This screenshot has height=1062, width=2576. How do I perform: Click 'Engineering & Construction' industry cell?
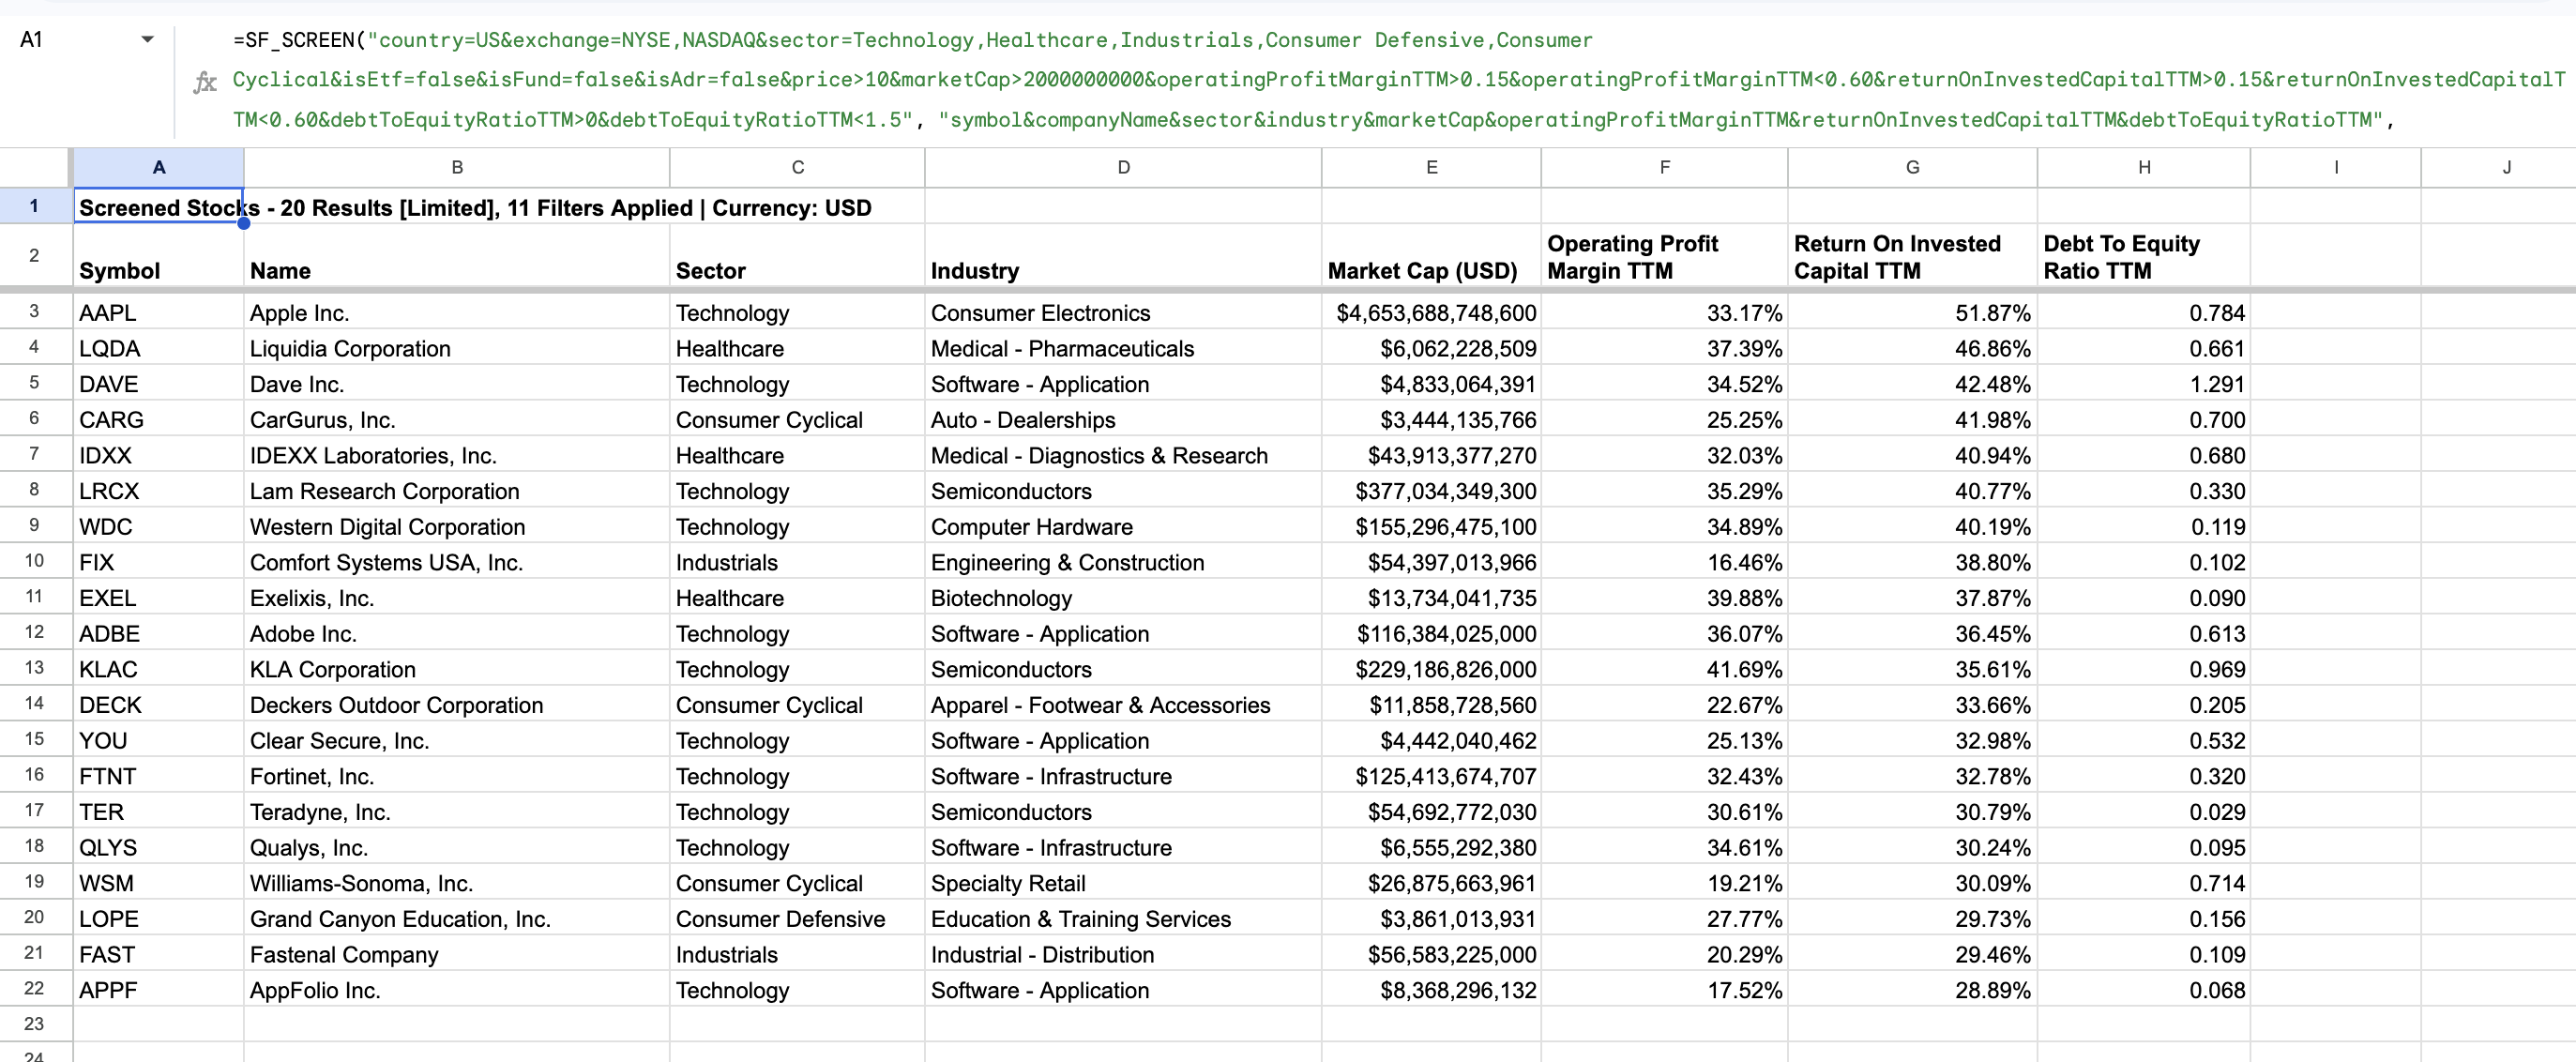coord(1123,563)
